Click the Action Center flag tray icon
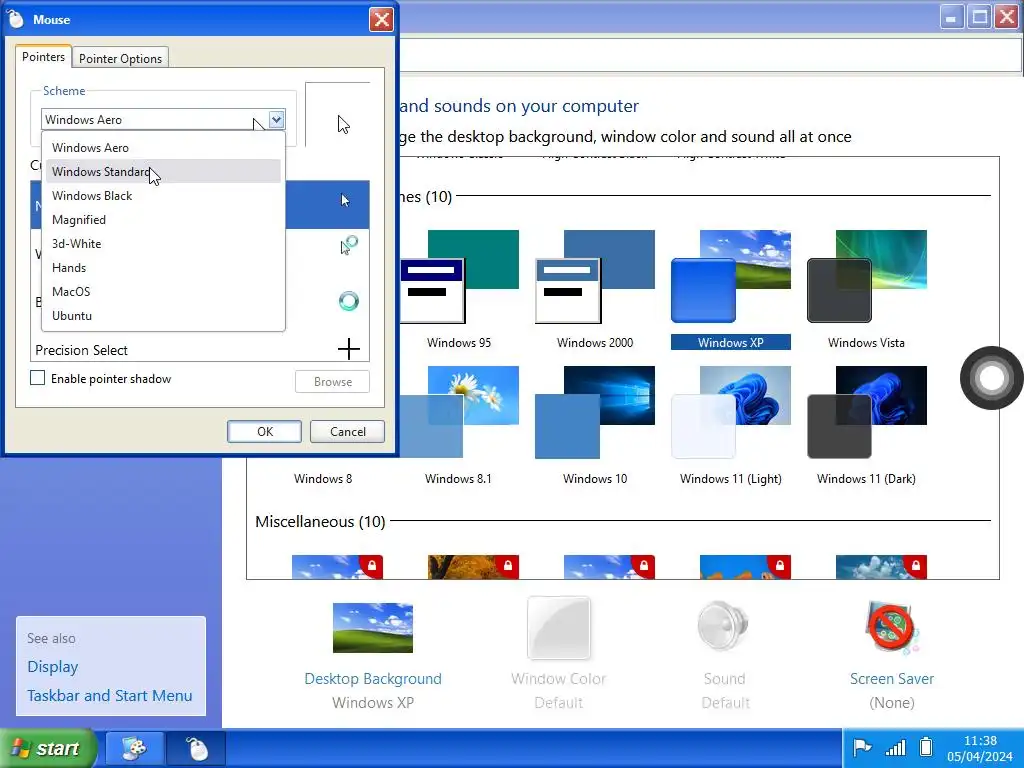1024x768 pixels. (862, 746)
